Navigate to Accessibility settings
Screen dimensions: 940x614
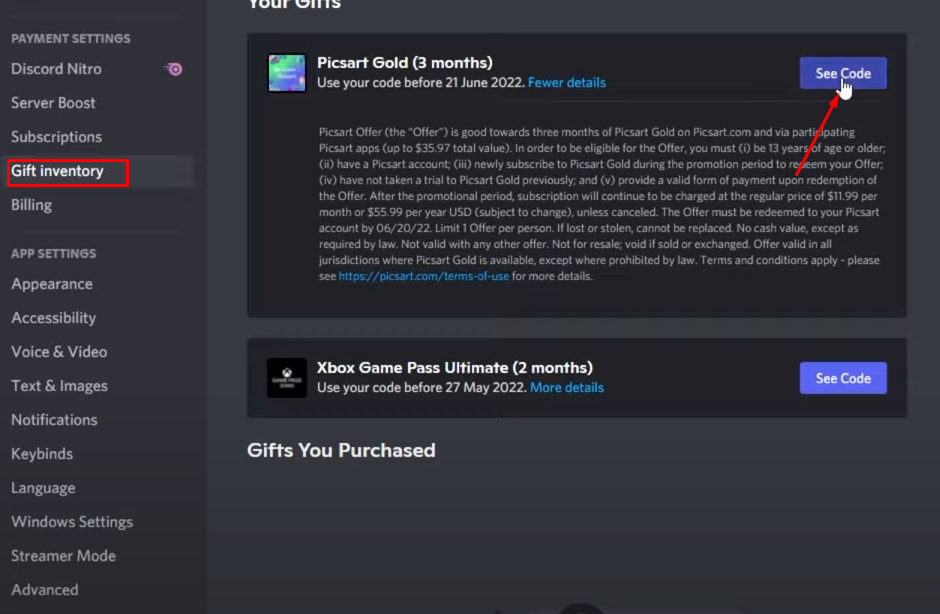tap(53, 318)
